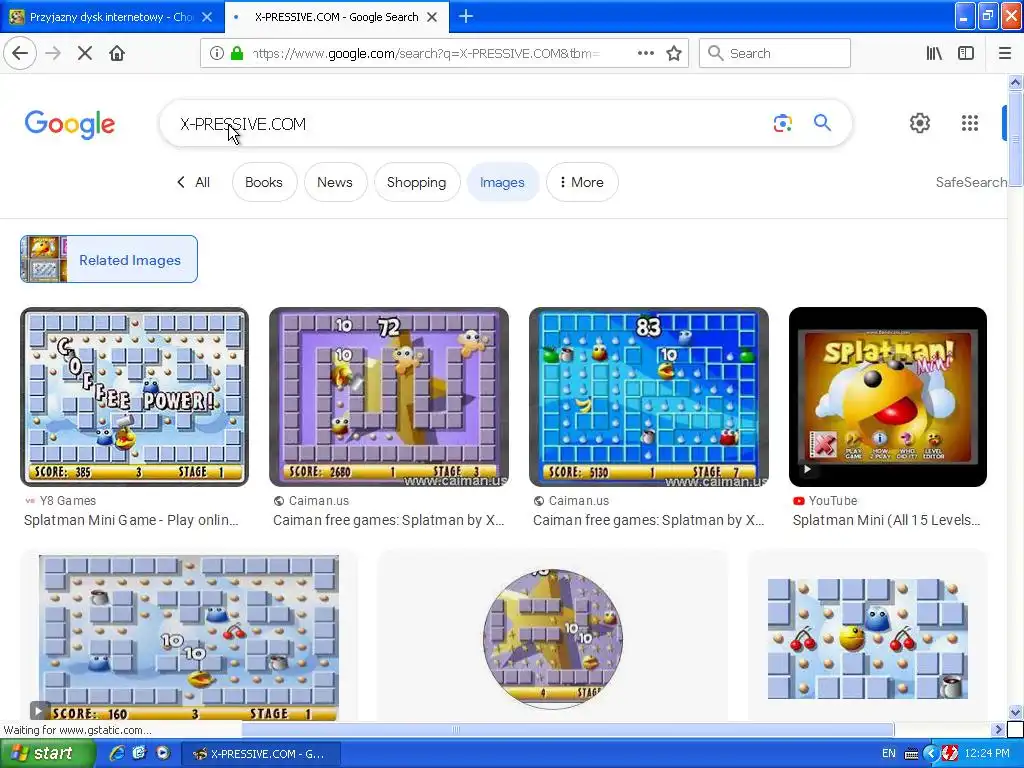
Task: Select the Shopping filter
Action: tap(417, 182)
